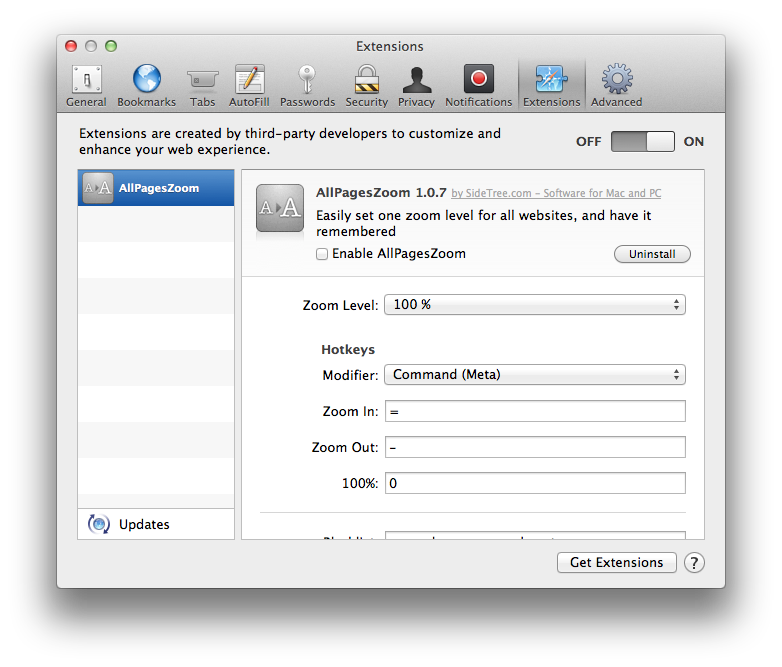Open the AutoFill pencil icon
The width and height of the screenshot is (782, 667).
[x=249, y=78]
